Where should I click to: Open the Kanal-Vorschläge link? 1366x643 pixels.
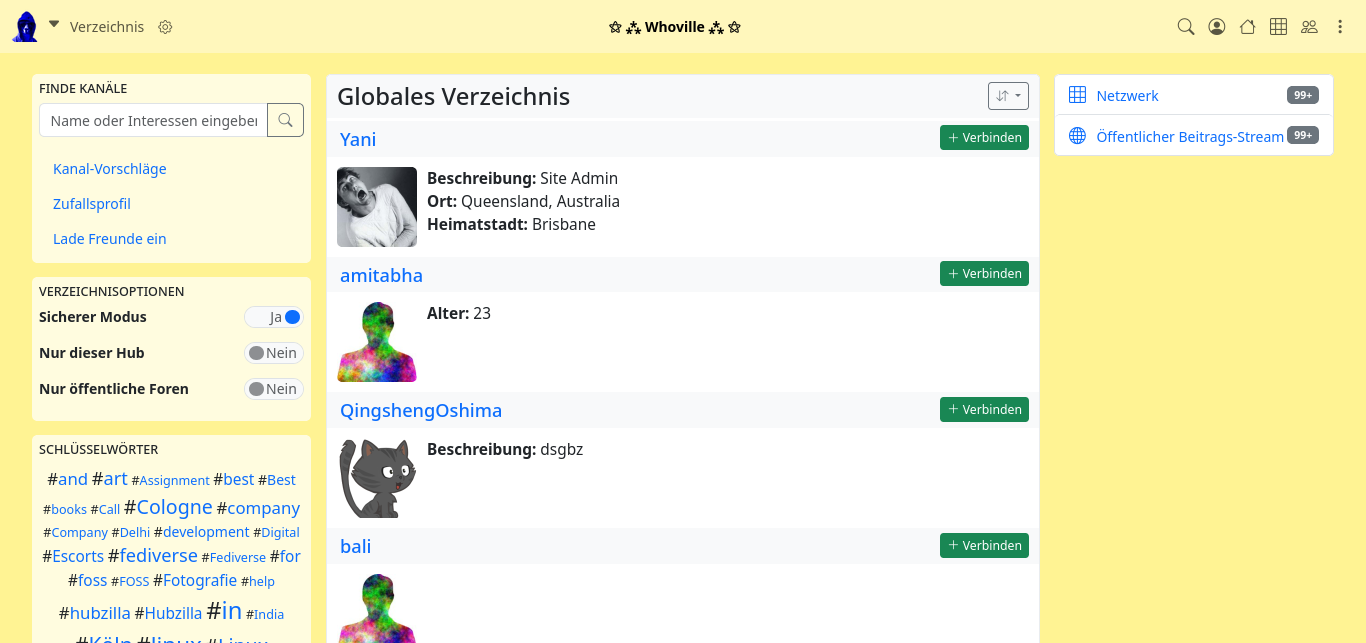pos(110,169)
